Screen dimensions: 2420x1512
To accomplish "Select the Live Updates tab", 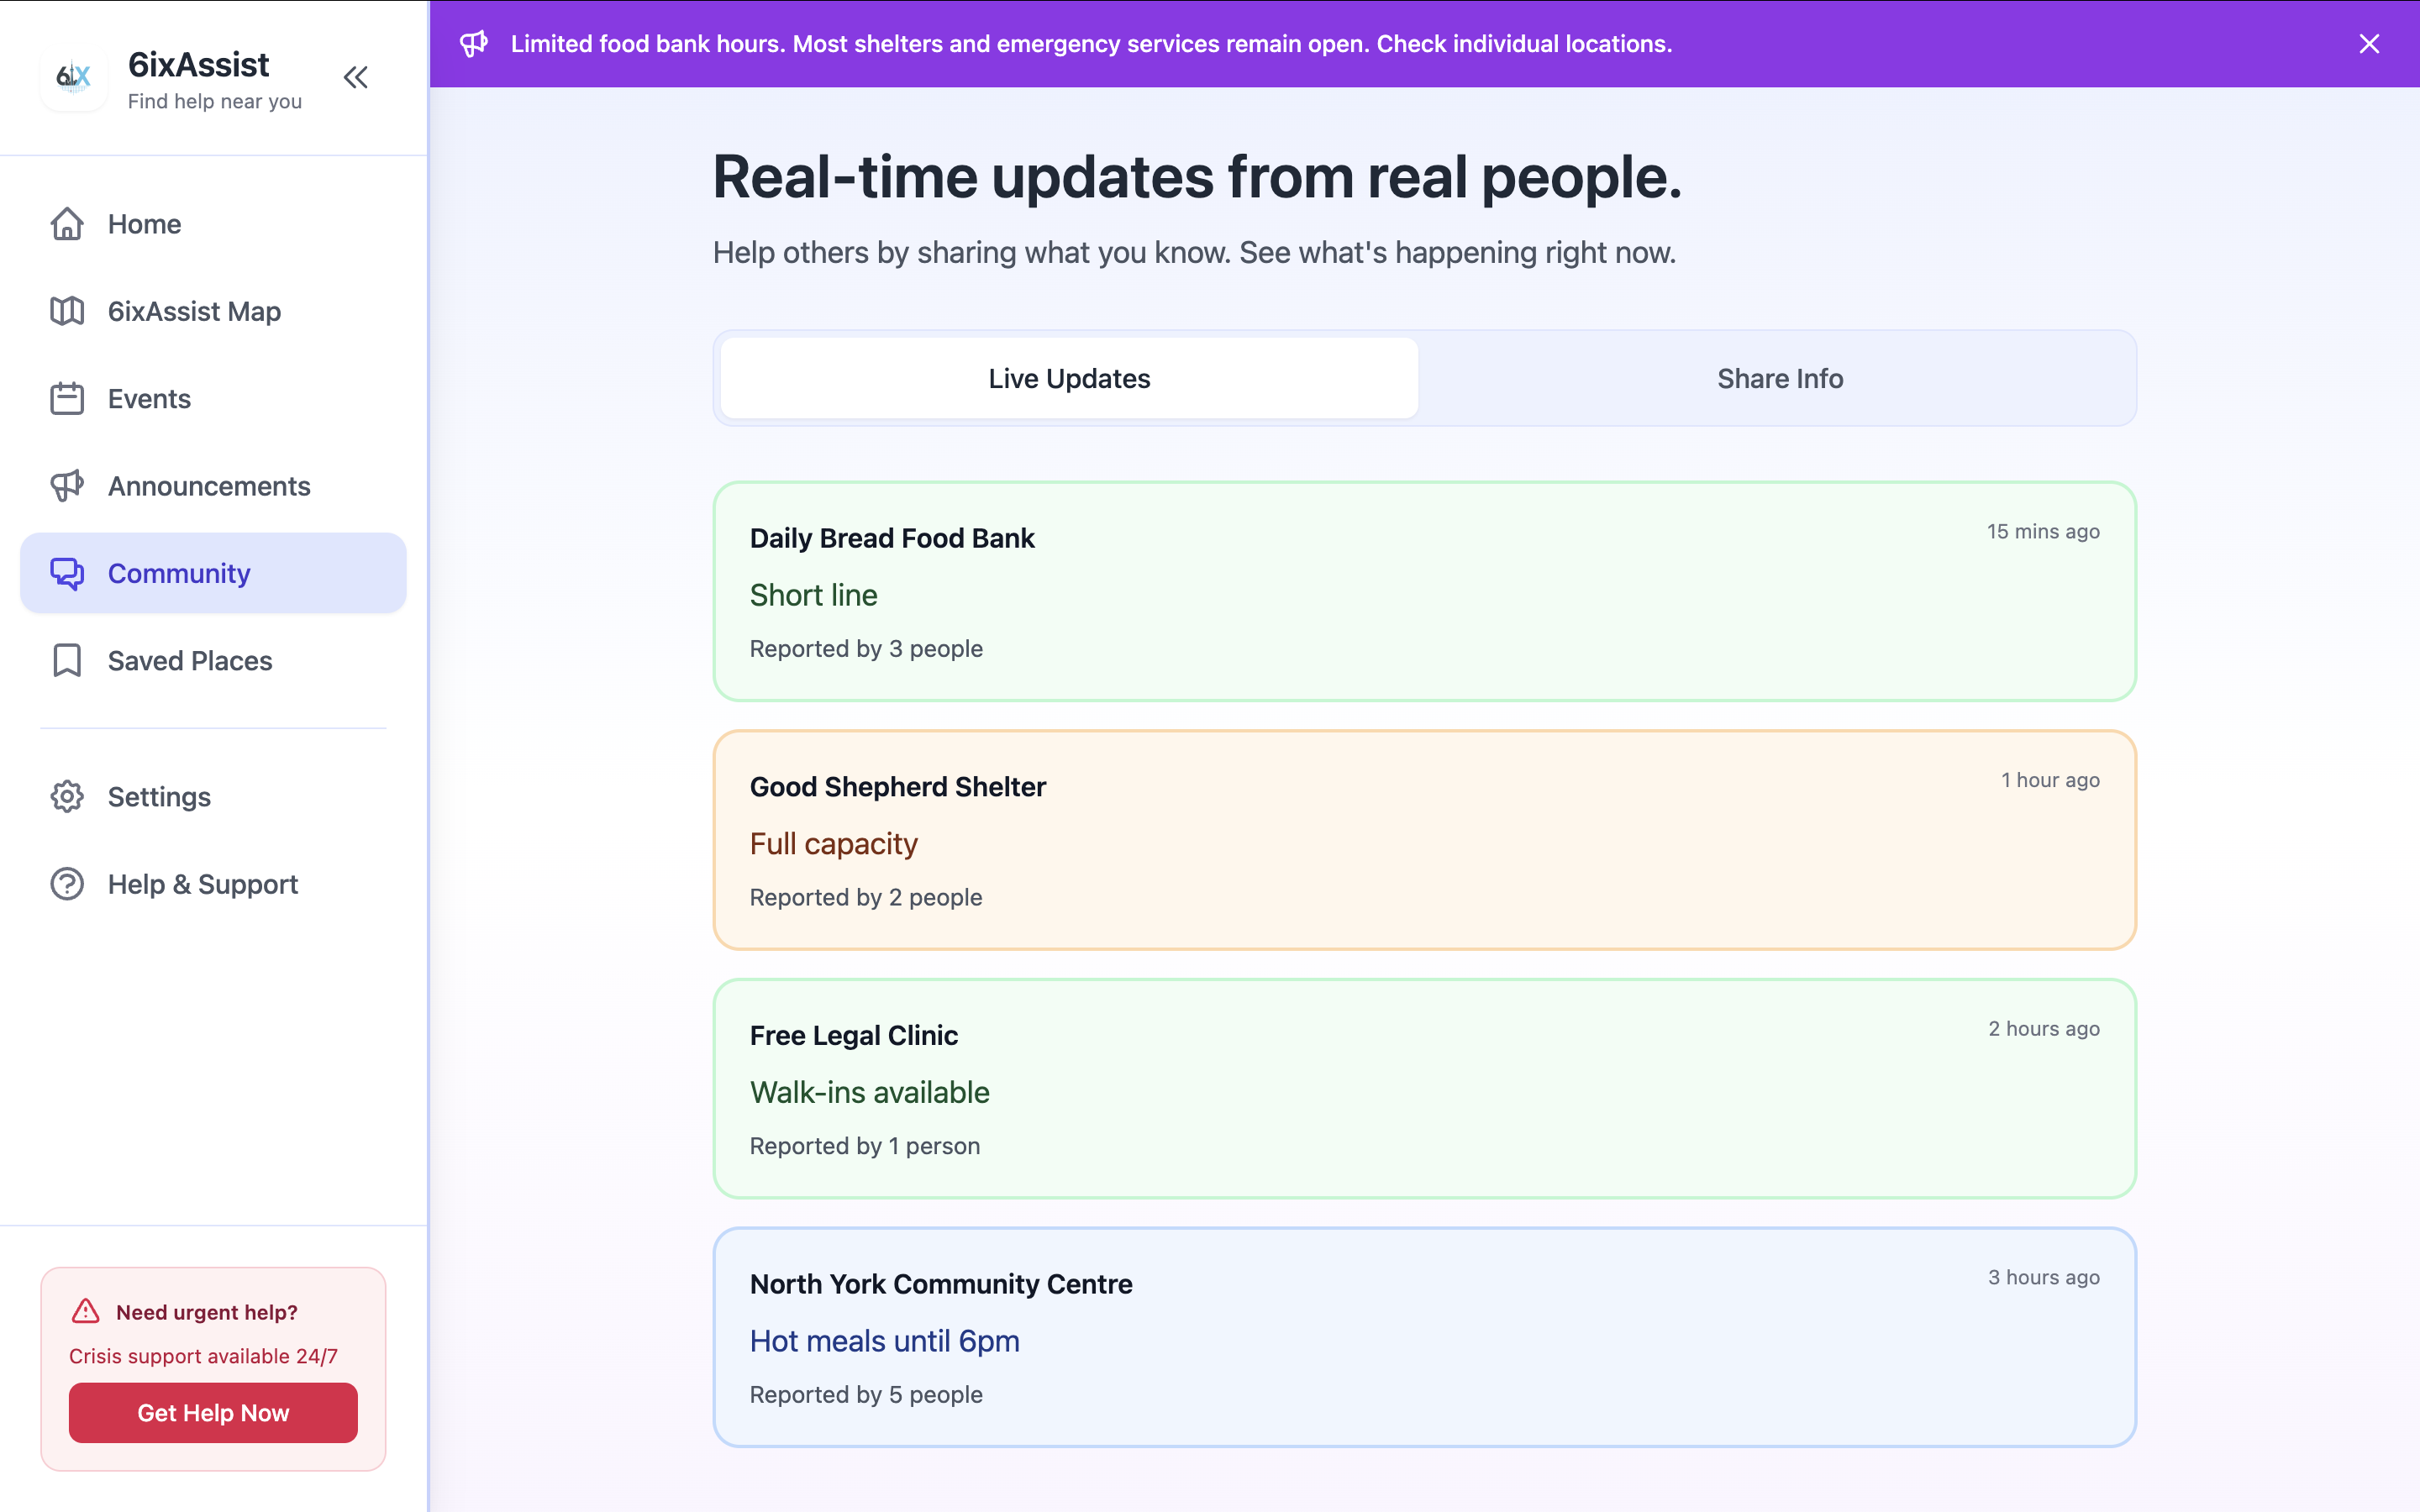I will [1069, 378].
